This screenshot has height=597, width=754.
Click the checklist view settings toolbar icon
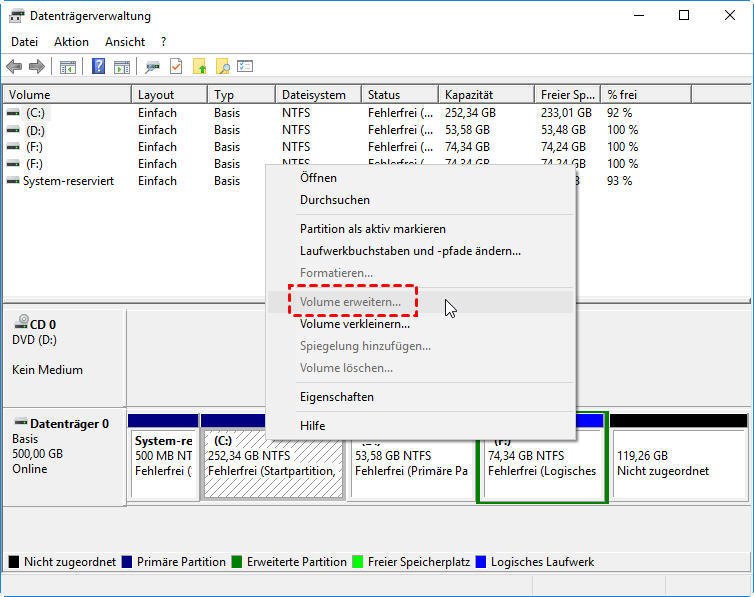245,66
